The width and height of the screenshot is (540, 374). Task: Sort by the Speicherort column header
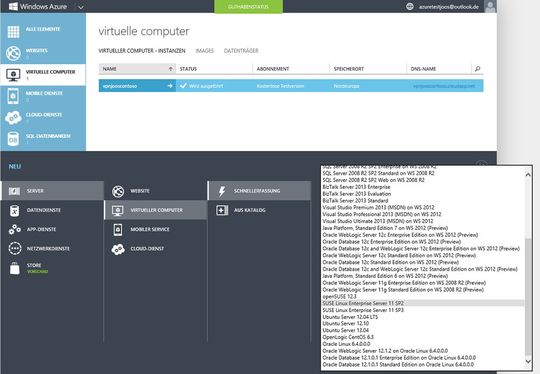click(368, 69)
